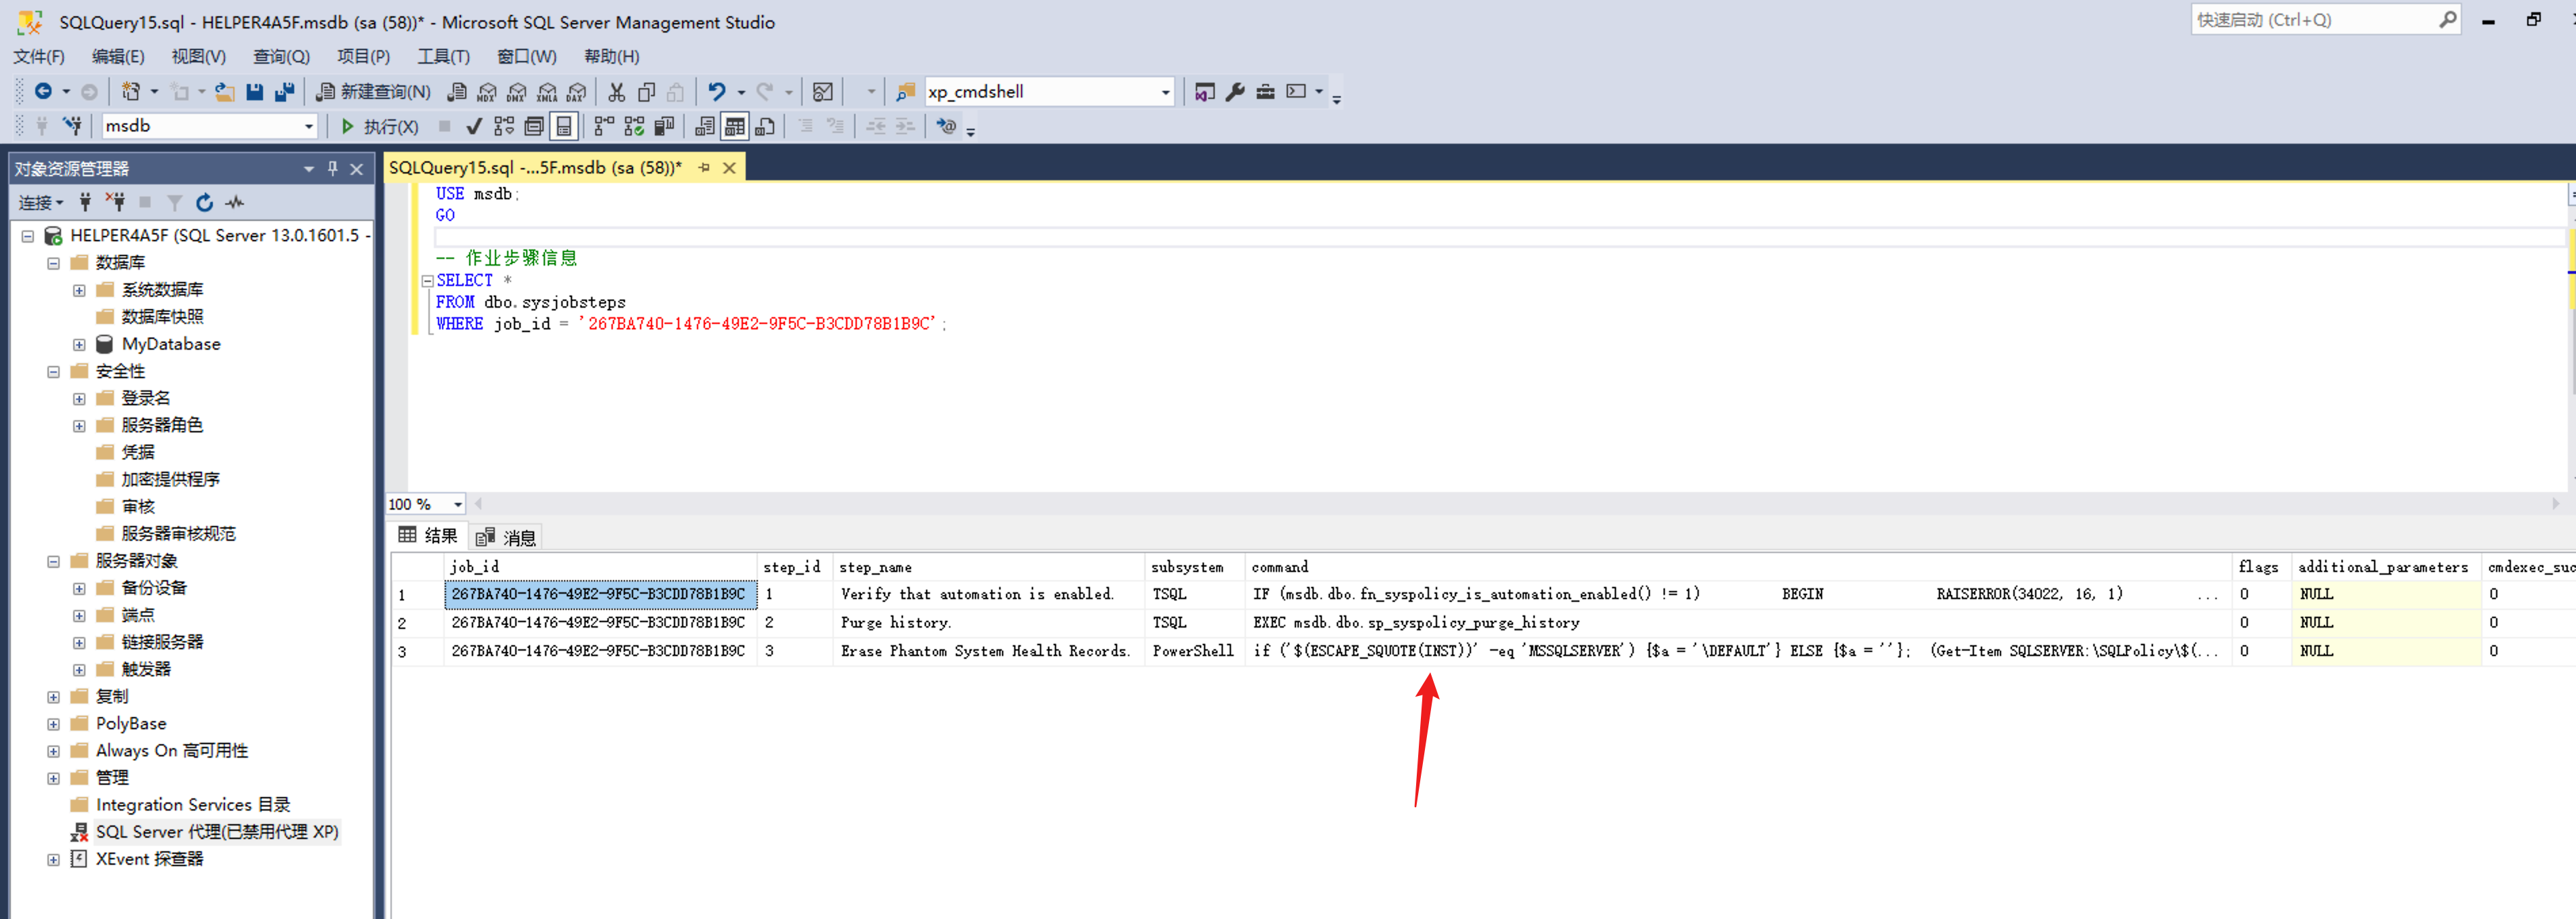Toggle Results to Grid mode
The width and height of the screenshot is (2576, 919).
(735, 126)
